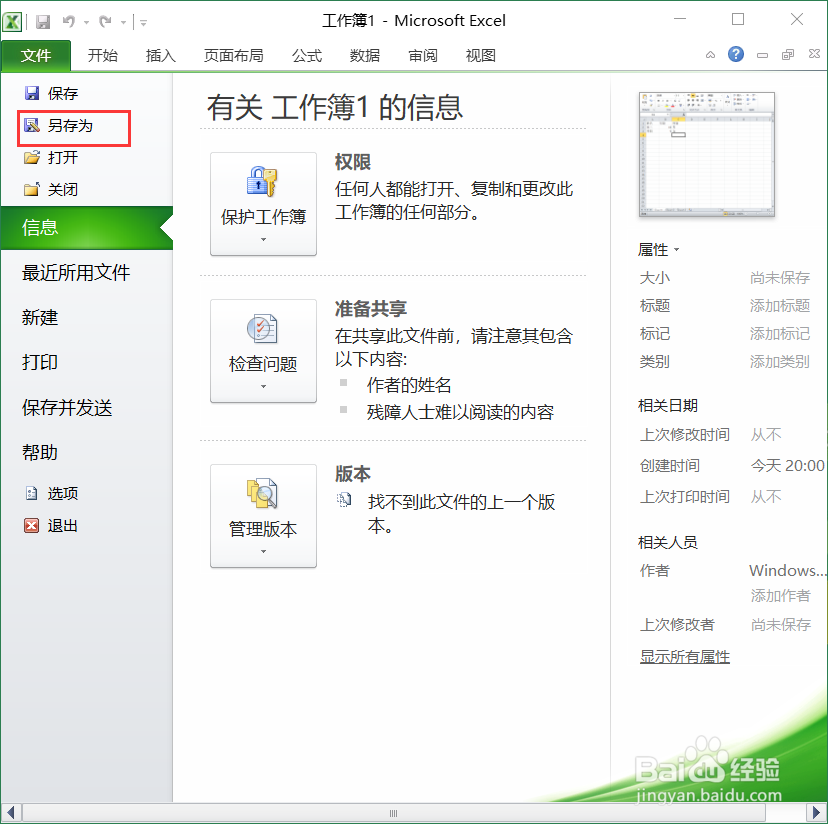This screenshot has width=828, height=824.
Task: Switch to the 公式 ribbon tab
Action: point(307,55)
